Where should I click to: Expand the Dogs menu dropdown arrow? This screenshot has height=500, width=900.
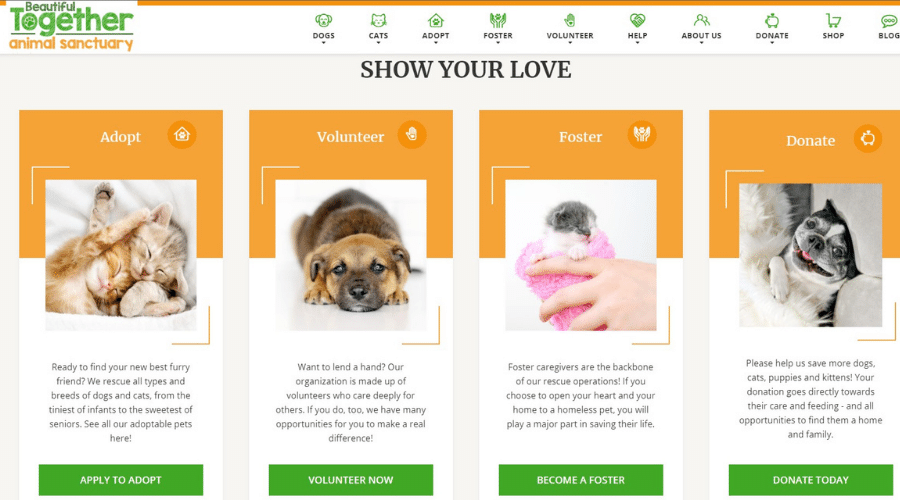pos(323,43)
